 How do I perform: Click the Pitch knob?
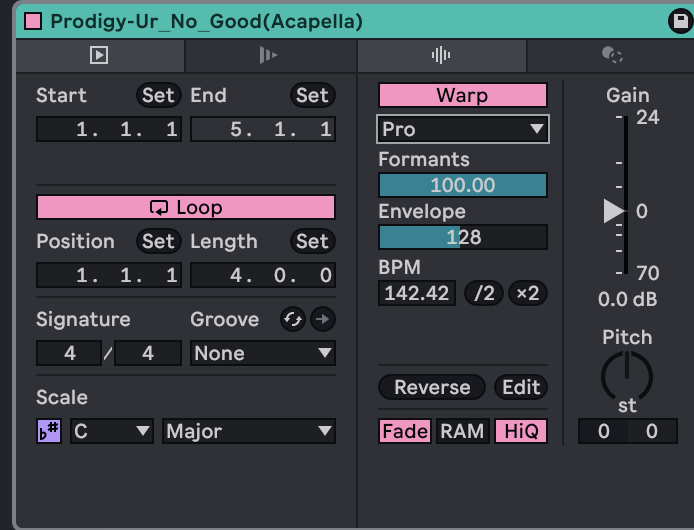627,375
